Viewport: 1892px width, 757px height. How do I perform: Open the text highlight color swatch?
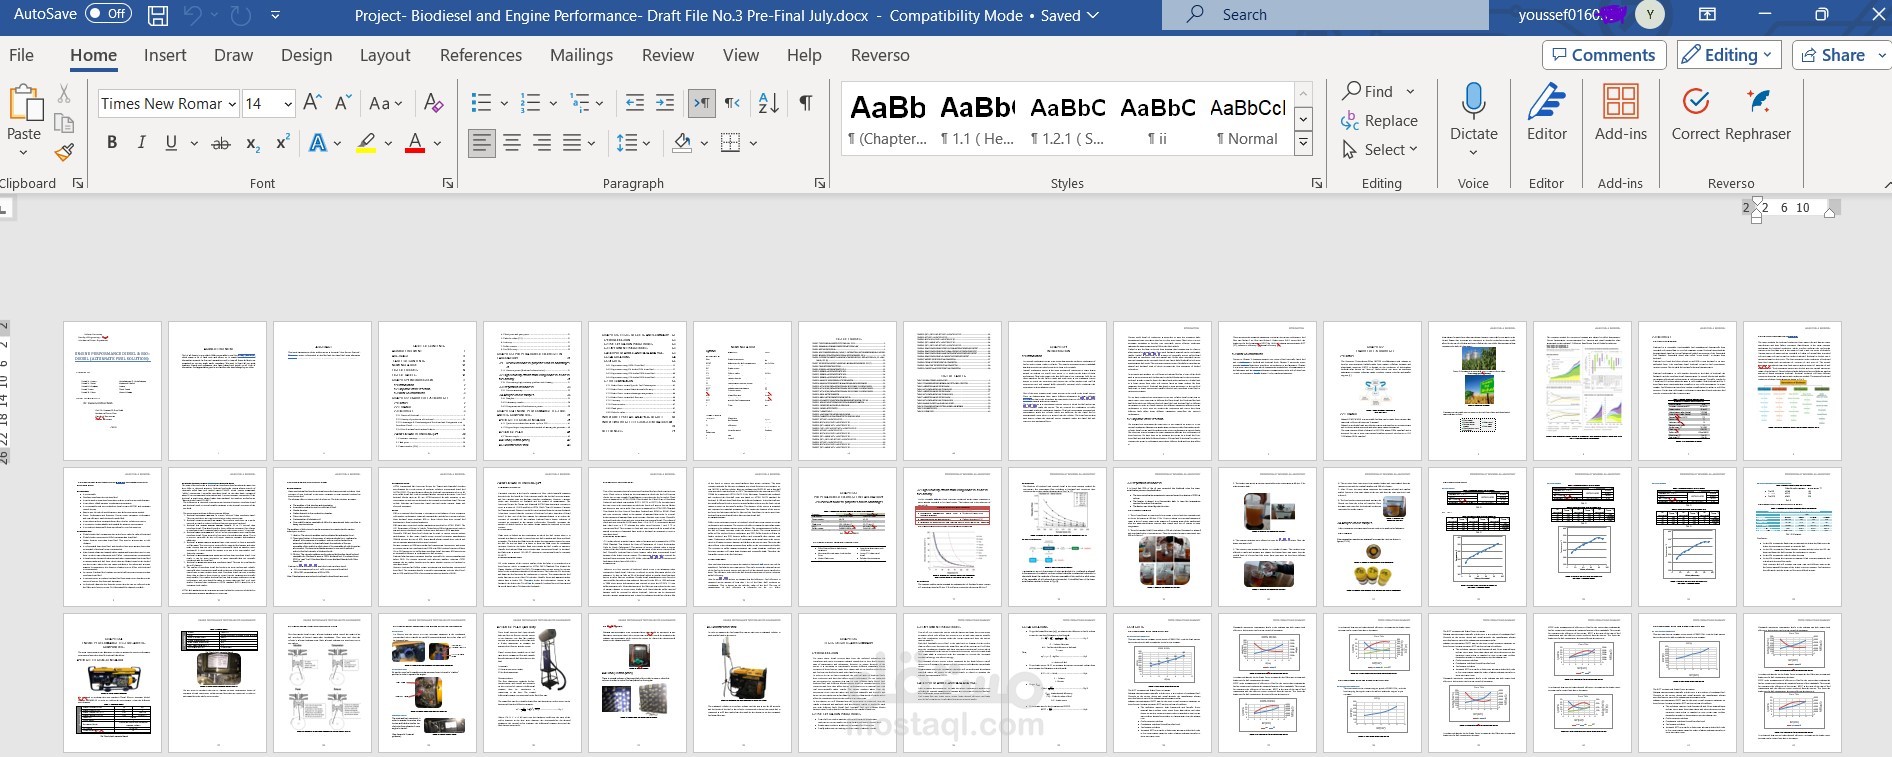pos(366,143)
